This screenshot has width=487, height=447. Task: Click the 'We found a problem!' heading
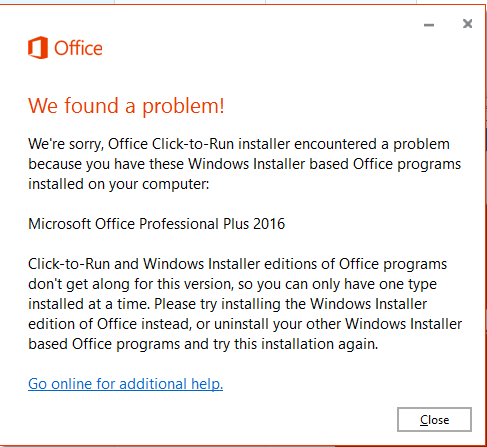[126, 106]
